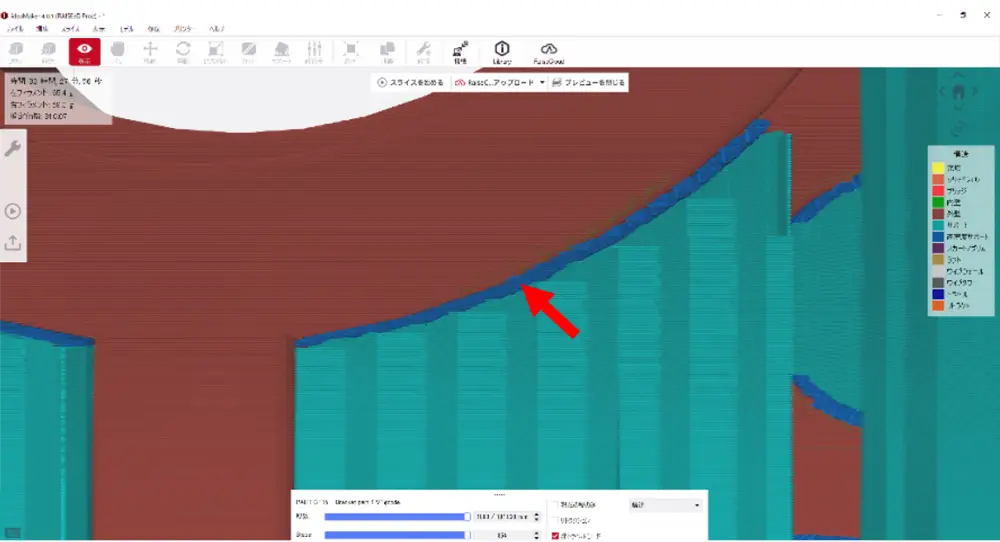The height and width of the screenshot is (542, 1000).
Task: Click the play icon on left sidebar
Action: click(13, 211)
